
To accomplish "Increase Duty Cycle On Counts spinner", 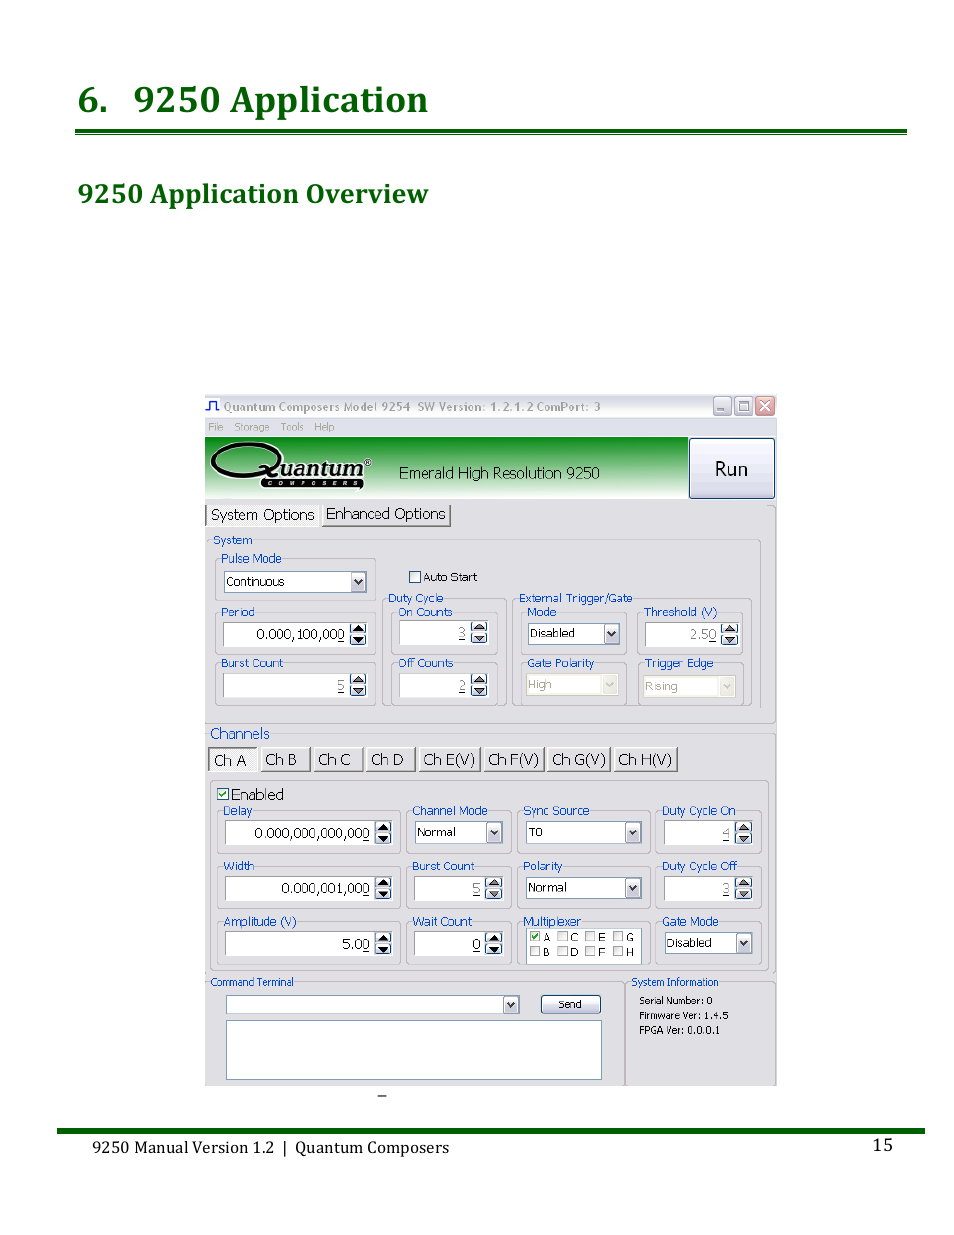I will click(x=479, y=628).
